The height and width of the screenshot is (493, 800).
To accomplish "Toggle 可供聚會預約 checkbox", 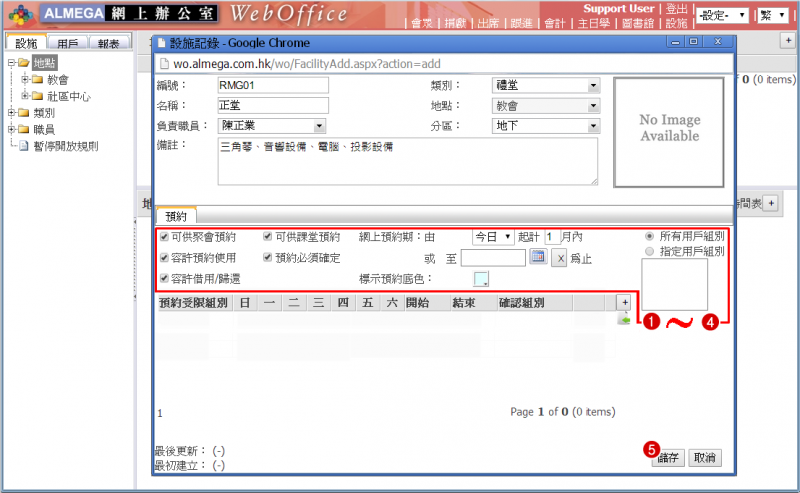I will click(x=164, y=237).
